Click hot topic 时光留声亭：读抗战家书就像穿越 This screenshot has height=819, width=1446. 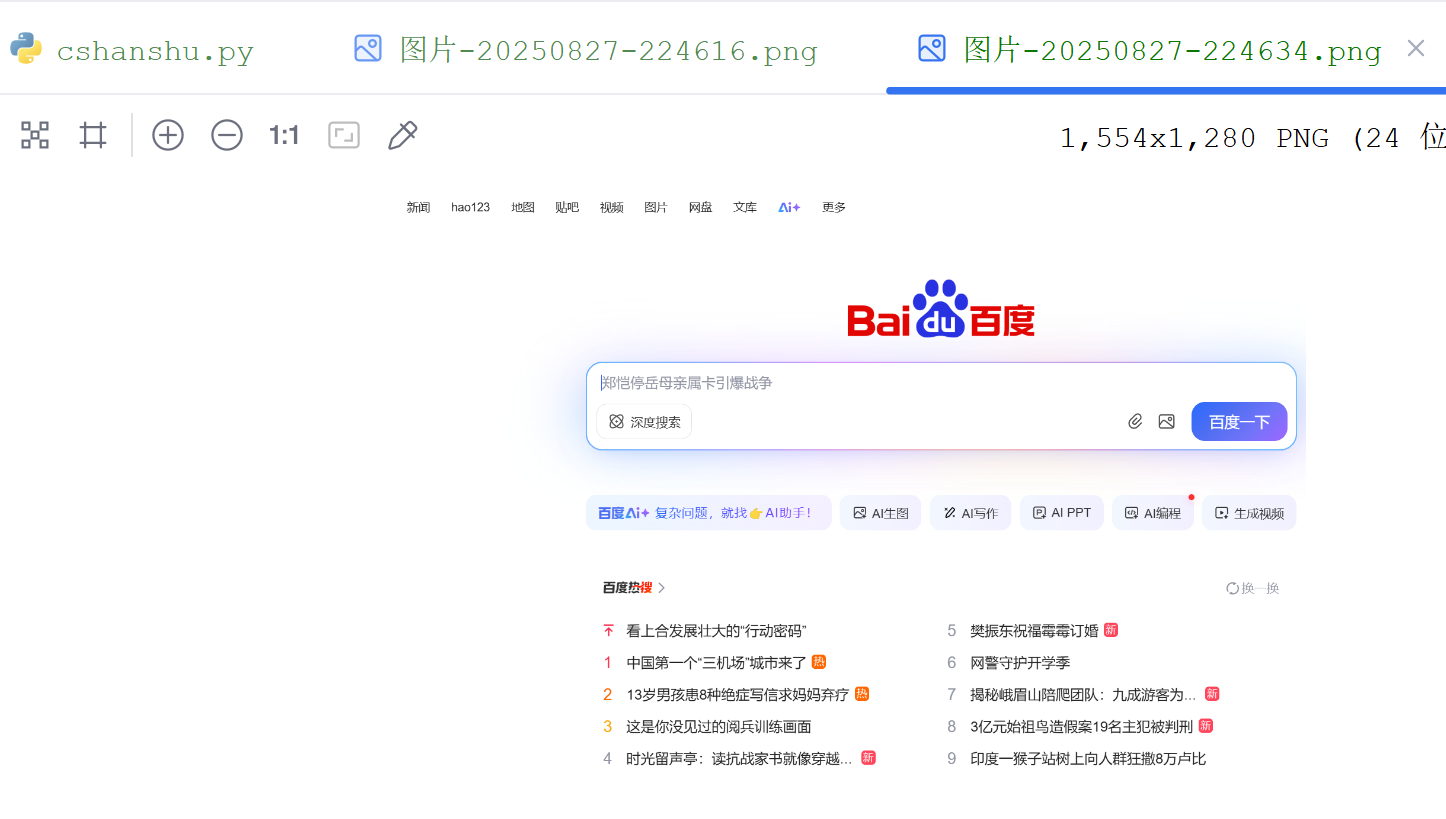tap(739, 759)
